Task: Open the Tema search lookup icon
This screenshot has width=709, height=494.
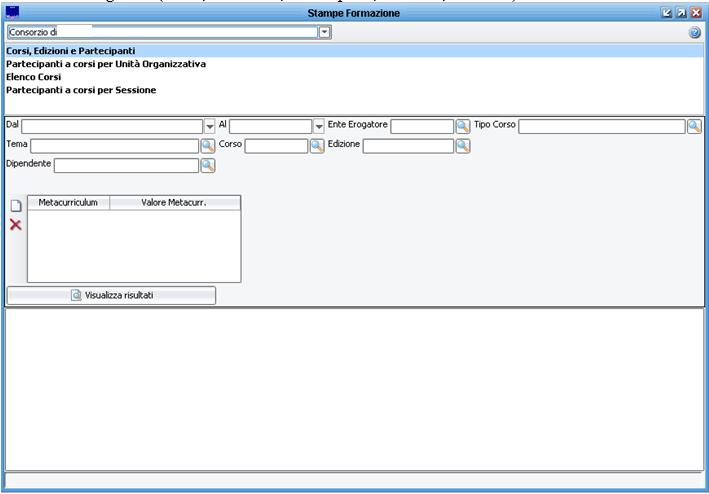Action: (x=208, y=145)
